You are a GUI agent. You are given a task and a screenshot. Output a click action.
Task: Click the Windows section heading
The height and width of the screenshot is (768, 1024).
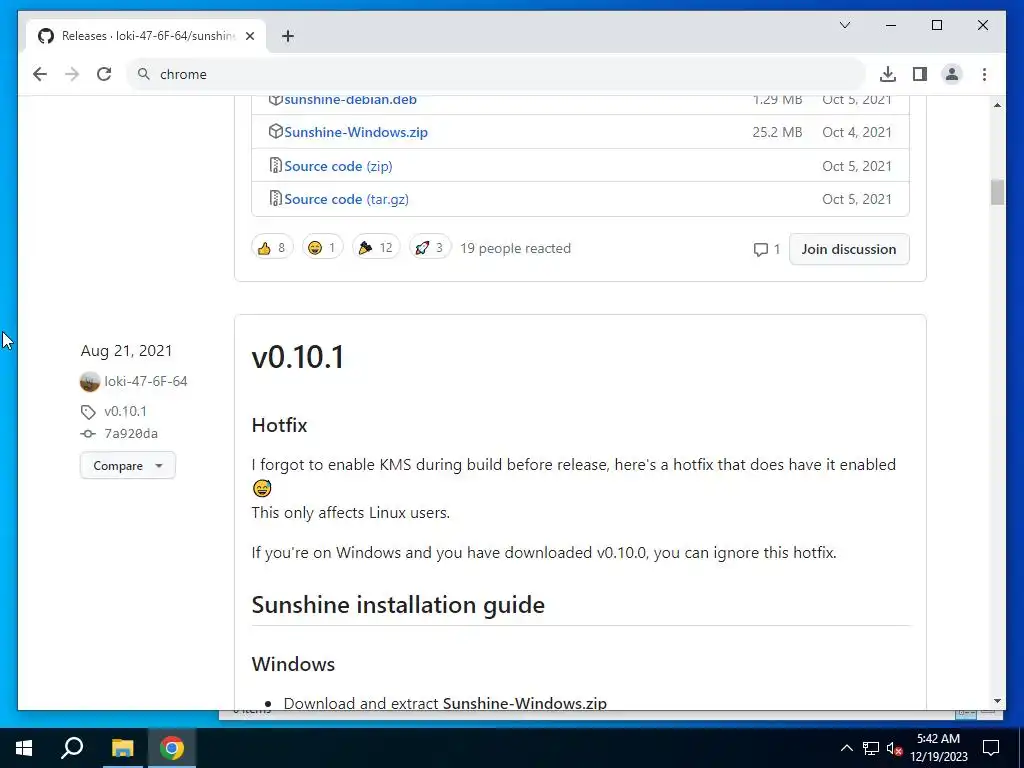pos(293,664)
